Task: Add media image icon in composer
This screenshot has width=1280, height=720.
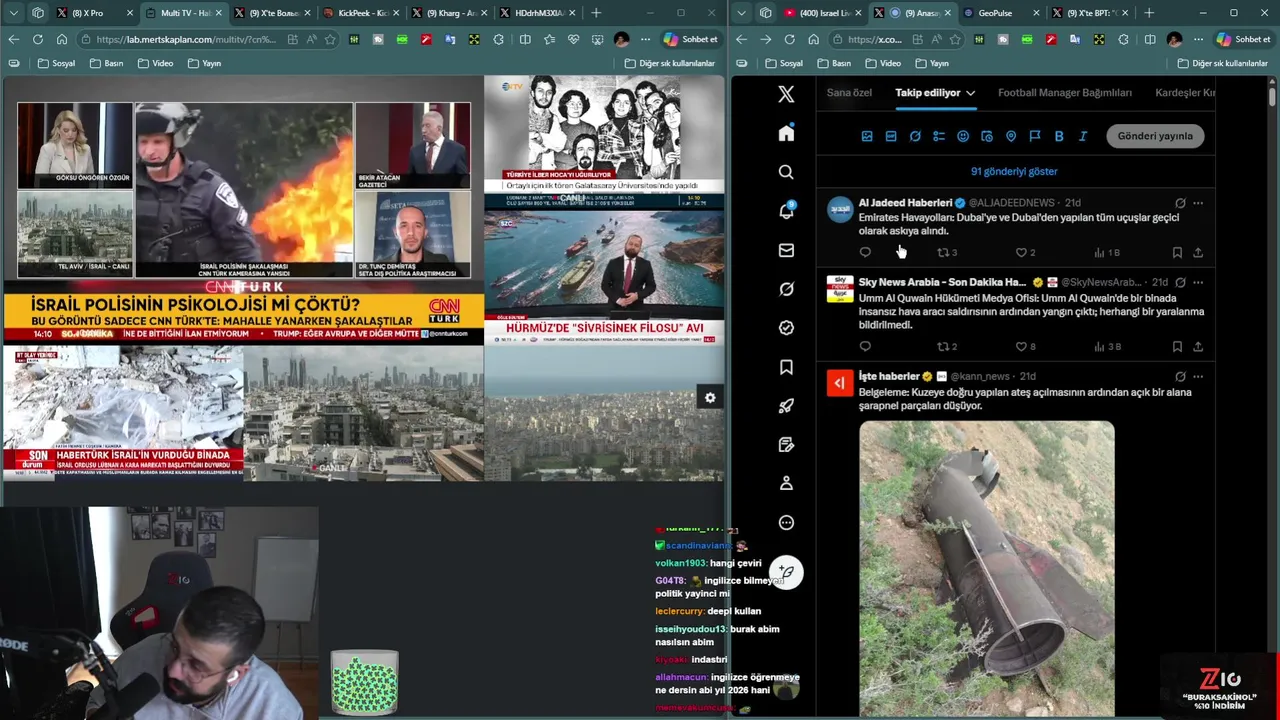Action: (x=867, y=136)
